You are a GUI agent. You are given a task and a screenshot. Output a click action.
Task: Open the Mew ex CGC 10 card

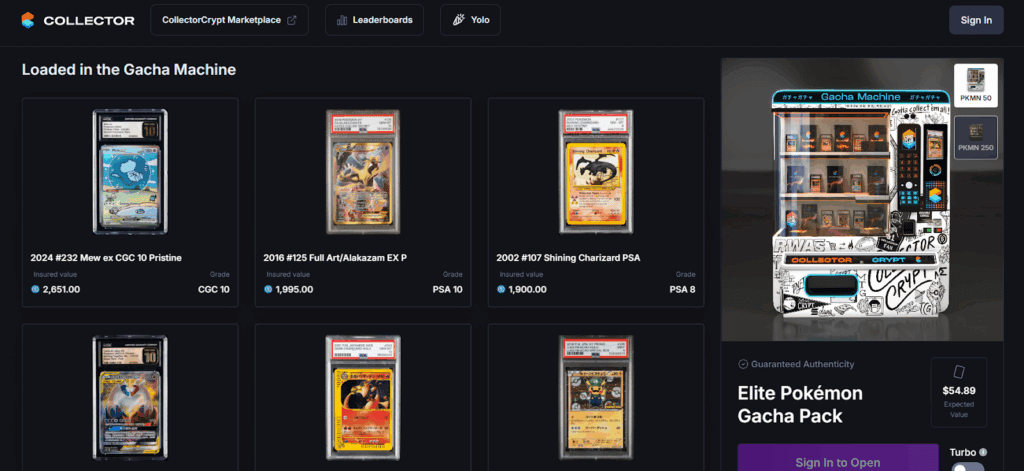130,203
